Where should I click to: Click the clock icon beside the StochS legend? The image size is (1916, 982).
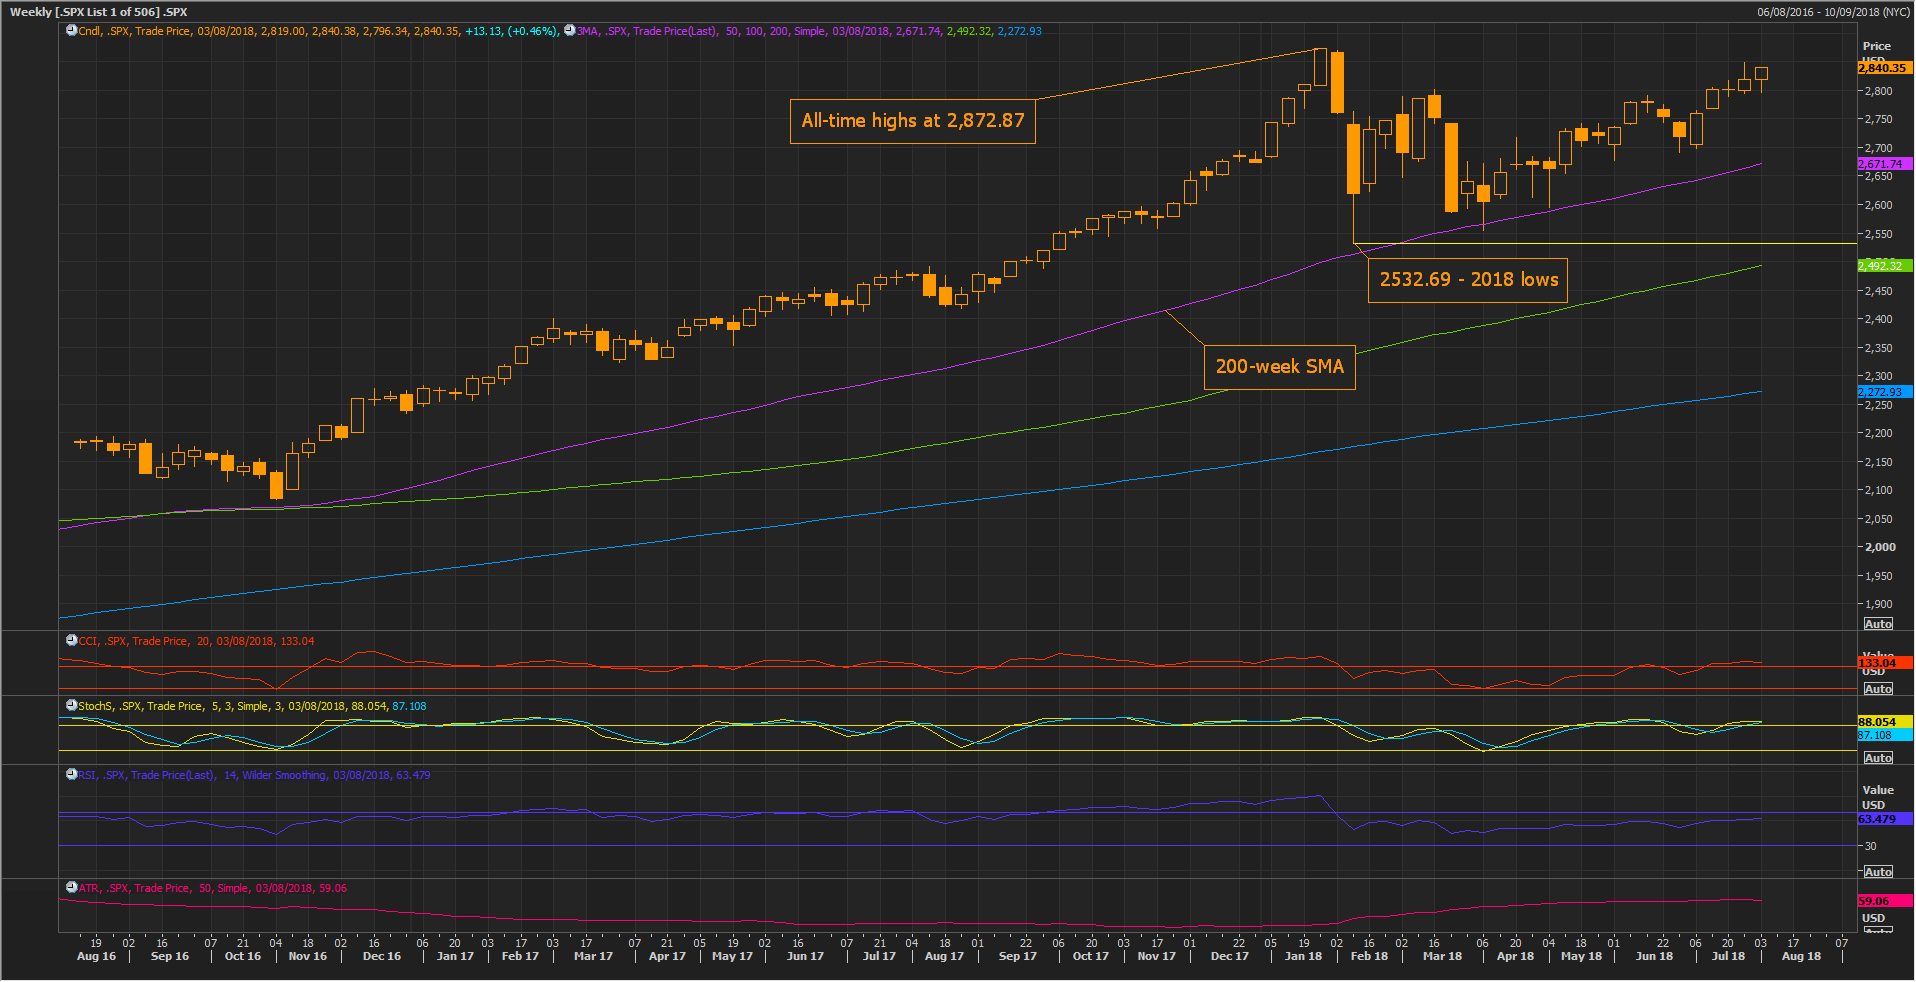click(72, 706)
